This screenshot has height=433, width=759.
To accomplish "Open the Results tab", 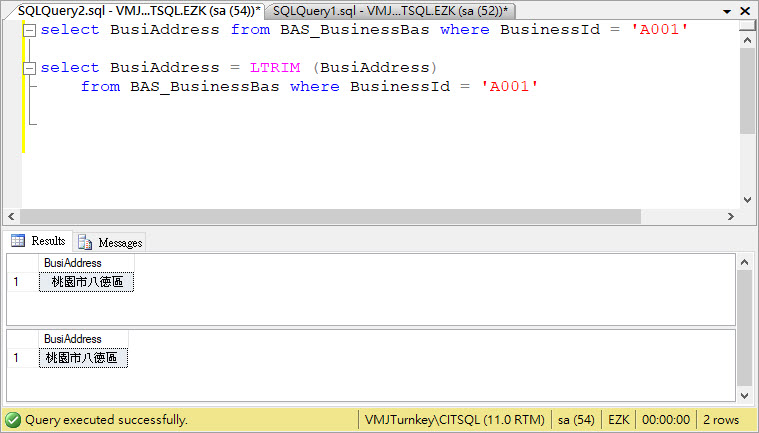I will click(x=38, y=241).
